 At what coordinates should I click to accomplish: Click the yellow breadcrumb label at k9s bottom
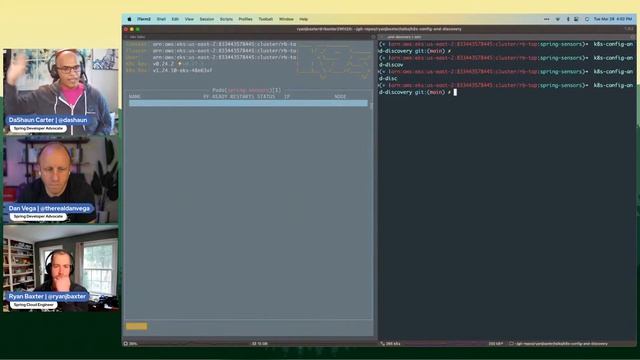click(136, 326)
